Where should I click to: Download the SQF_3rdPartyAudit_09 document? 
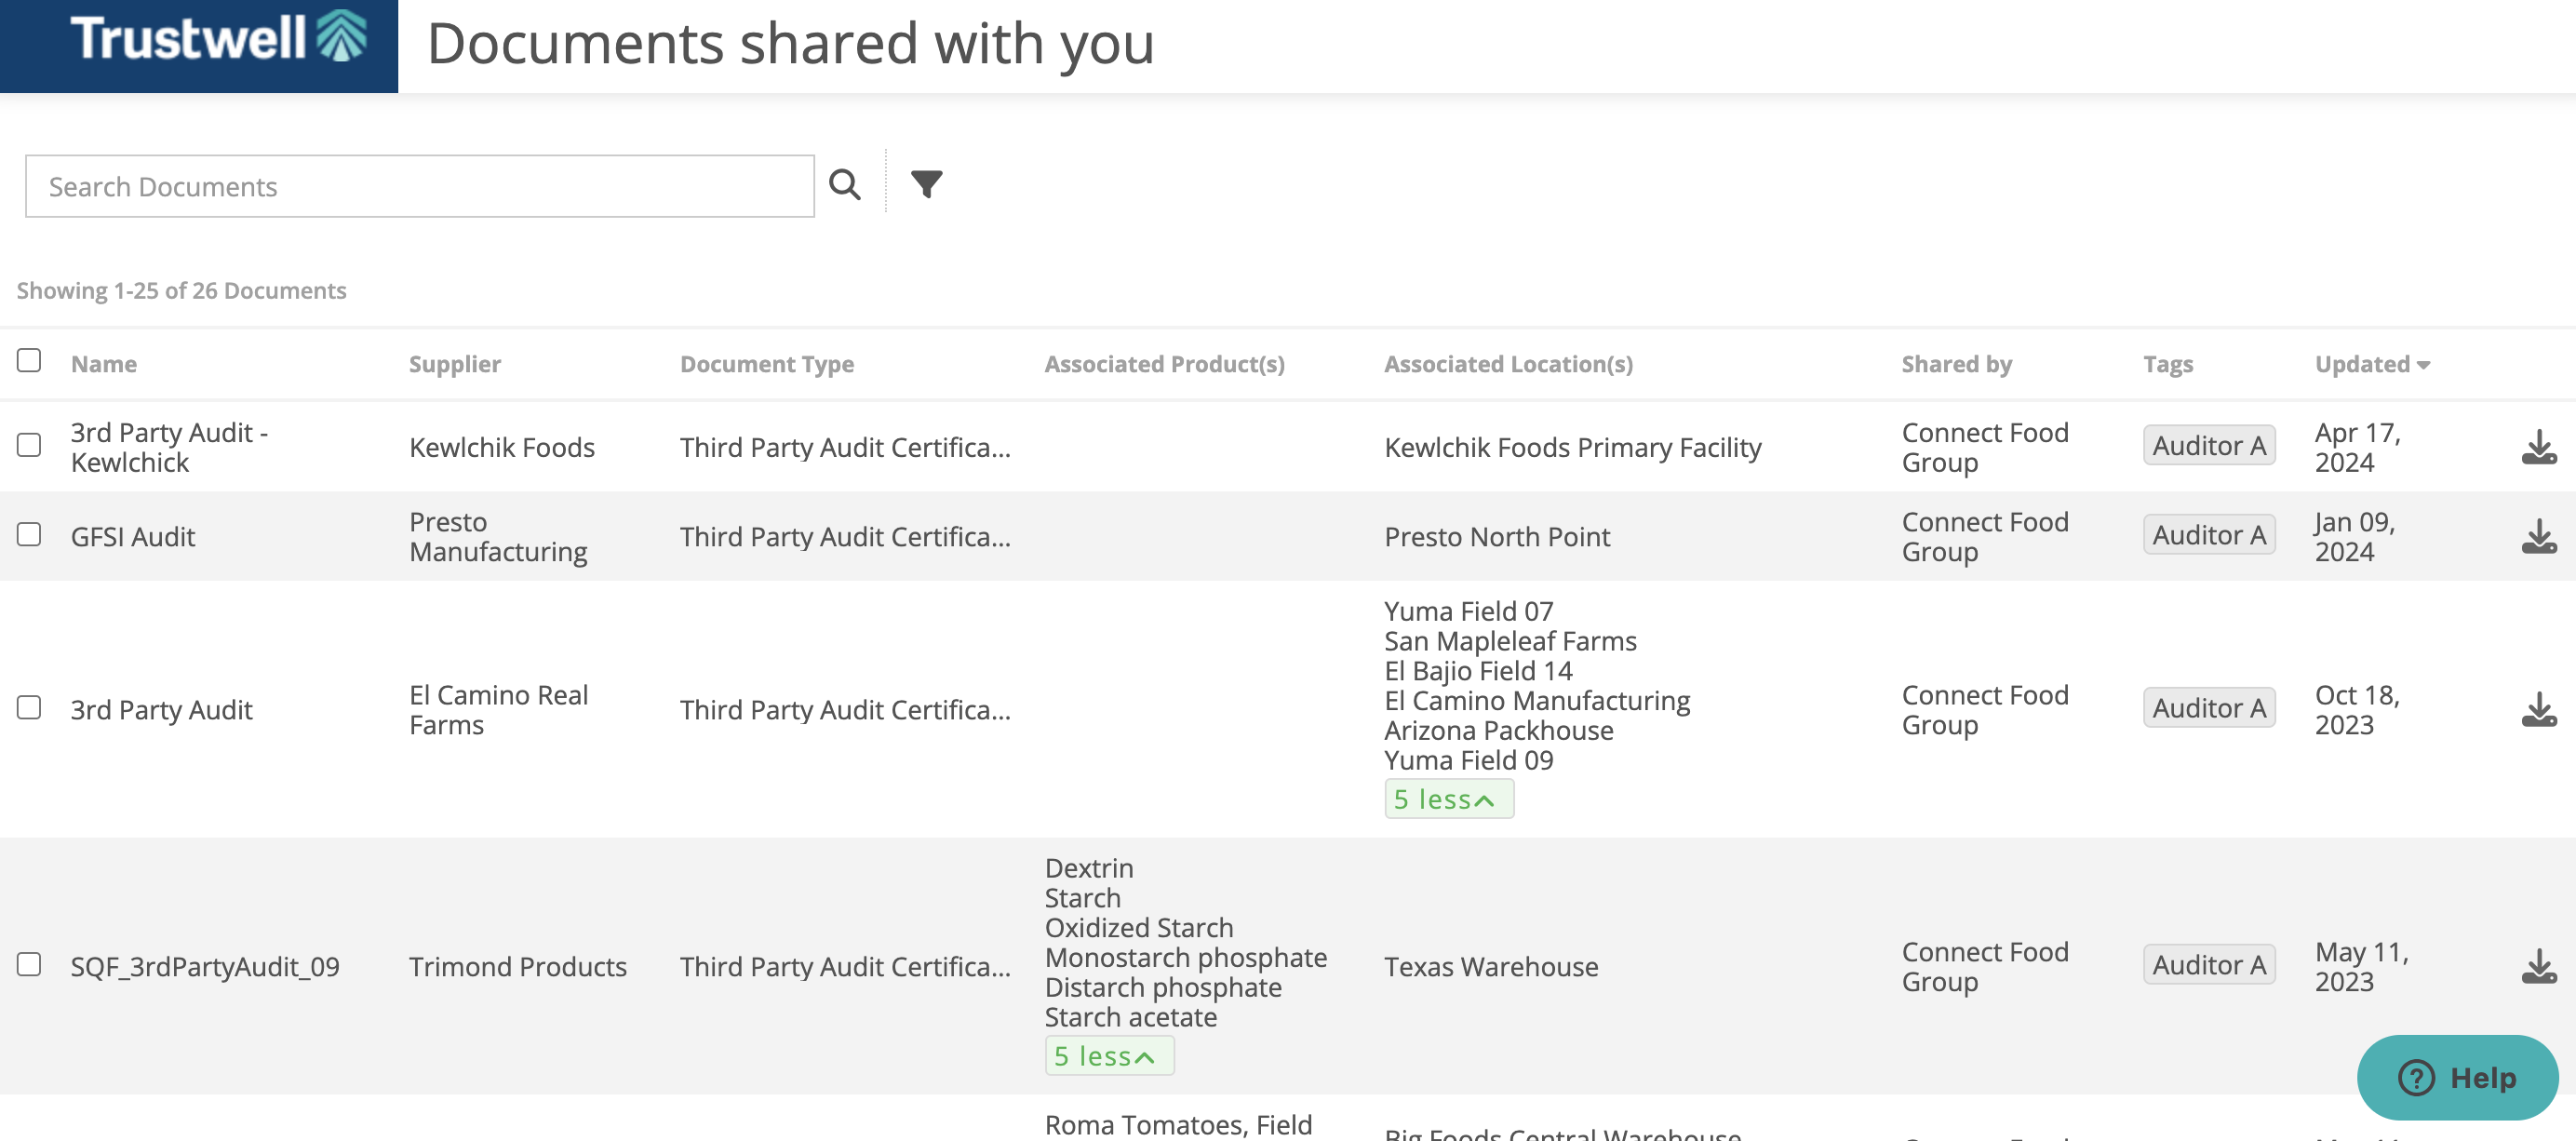coord(2538,966)
